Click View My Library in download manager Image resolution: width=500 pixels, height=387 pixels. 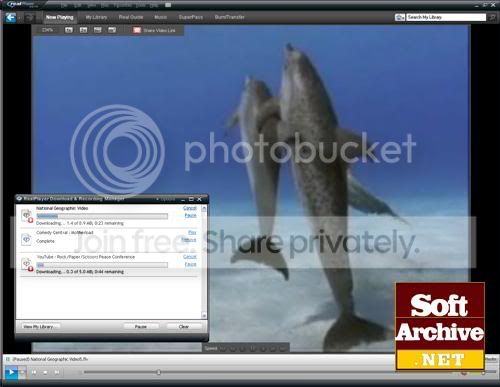(40, 326)
